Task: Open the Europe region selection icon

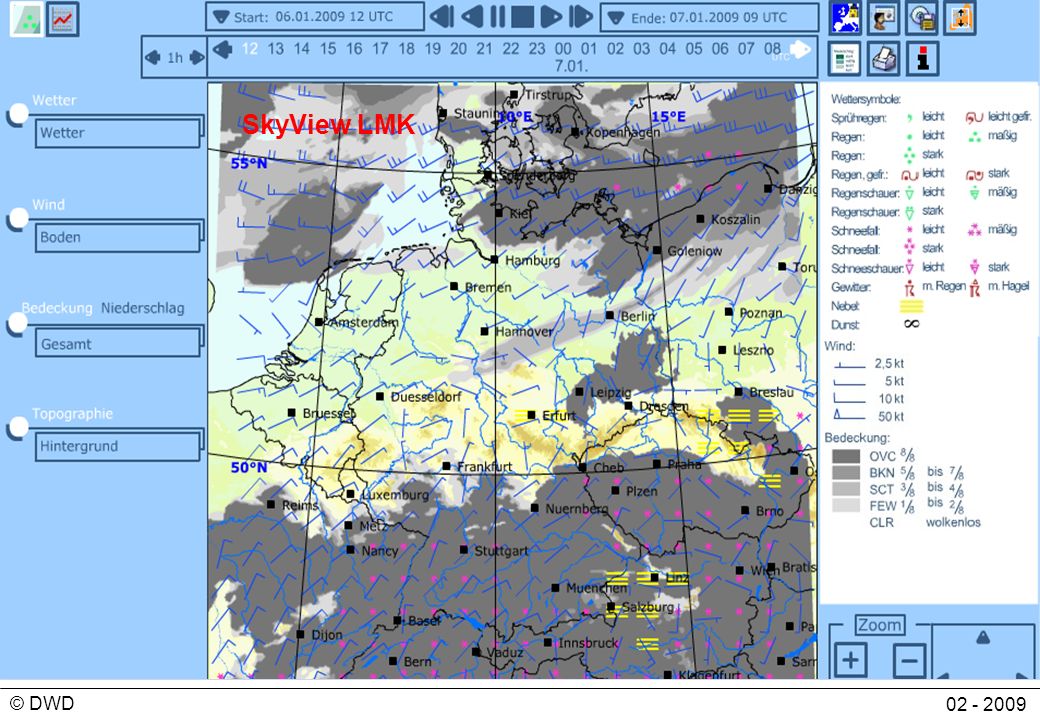Action: pos(846,18)
